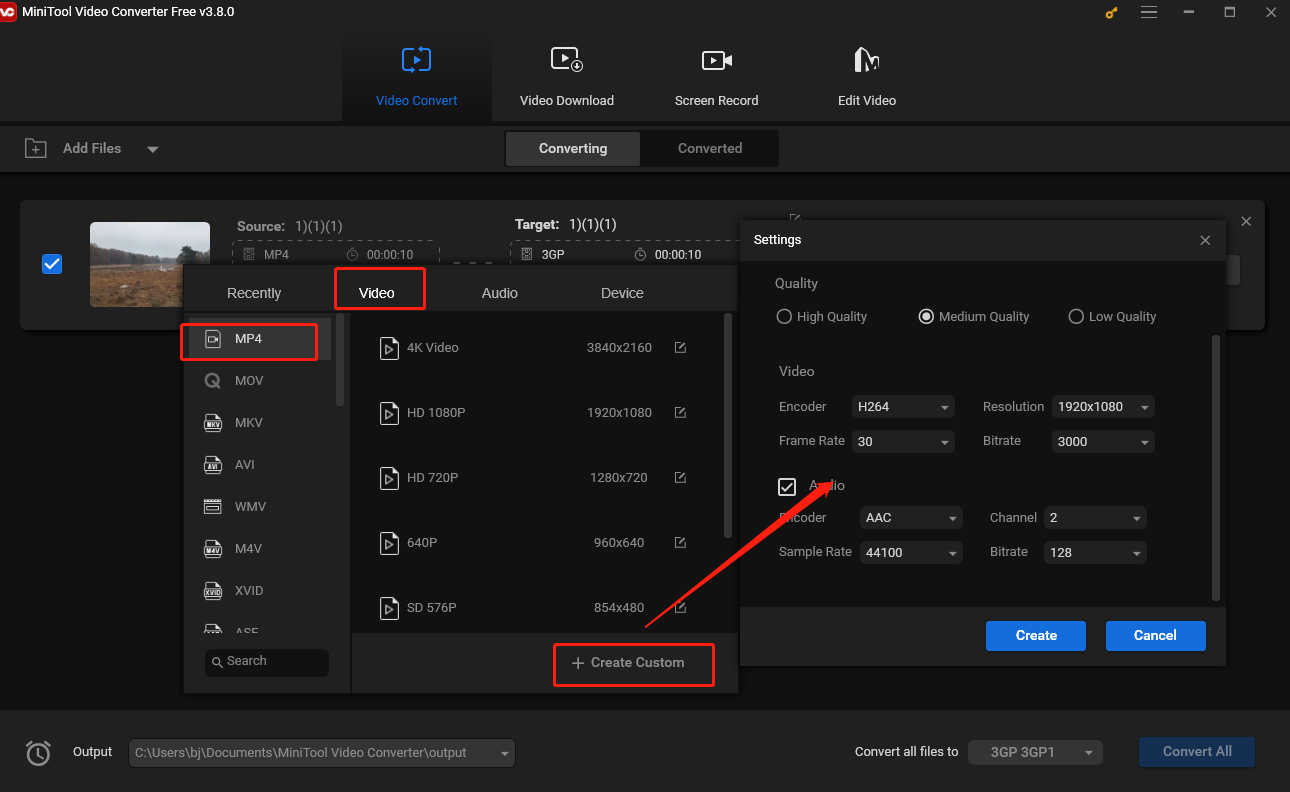Click the WMV format icon
Image resolution: width=1290 pixels, height=792 pixels.
tap(213, 507)
